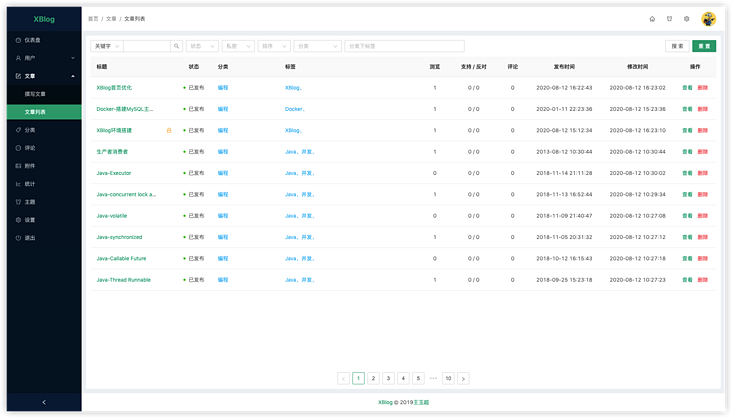The width and height of the screenshot is (732, 418).
Task: Select 撰写文章 write article menu item
Action: (44, 94)
